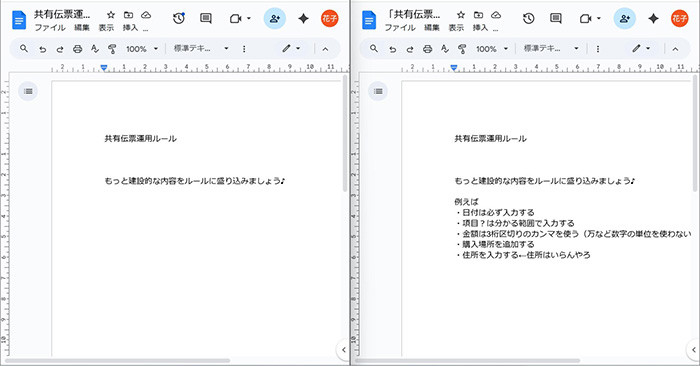Select paint format tool in right window

[462, 49]
